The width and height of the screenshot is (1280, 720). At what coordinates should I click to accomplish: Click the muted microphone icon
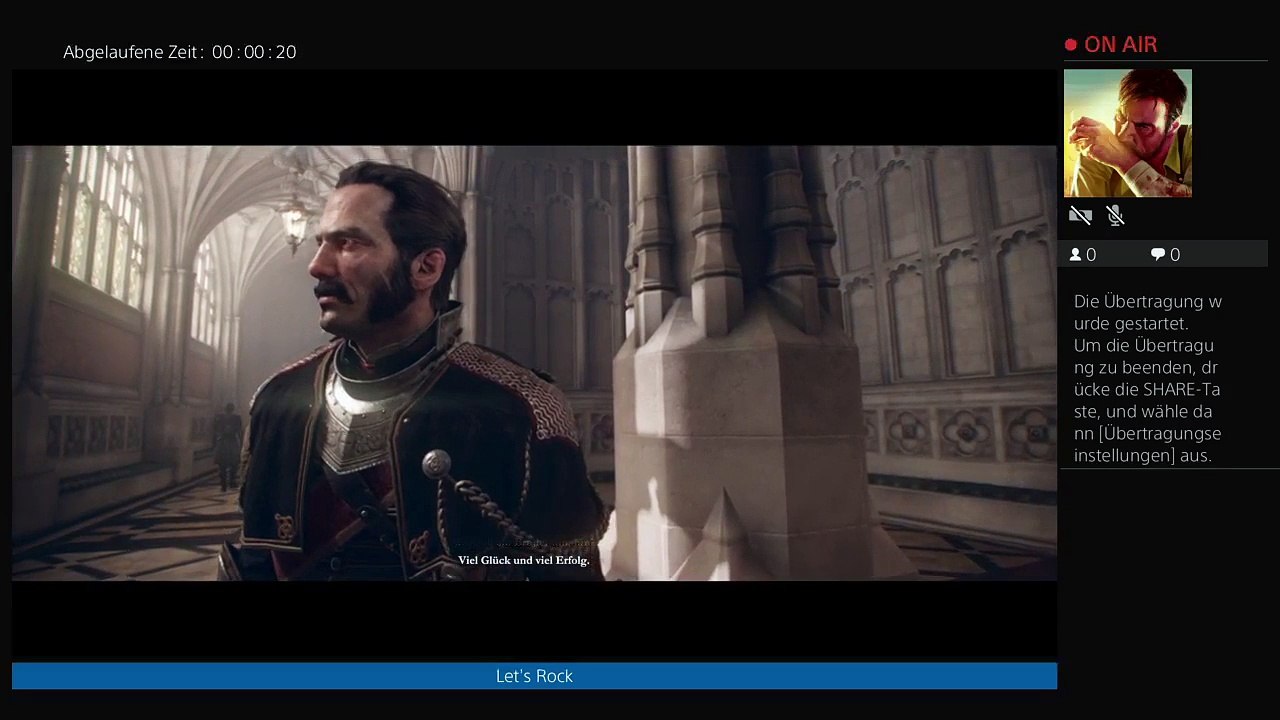1116,215
